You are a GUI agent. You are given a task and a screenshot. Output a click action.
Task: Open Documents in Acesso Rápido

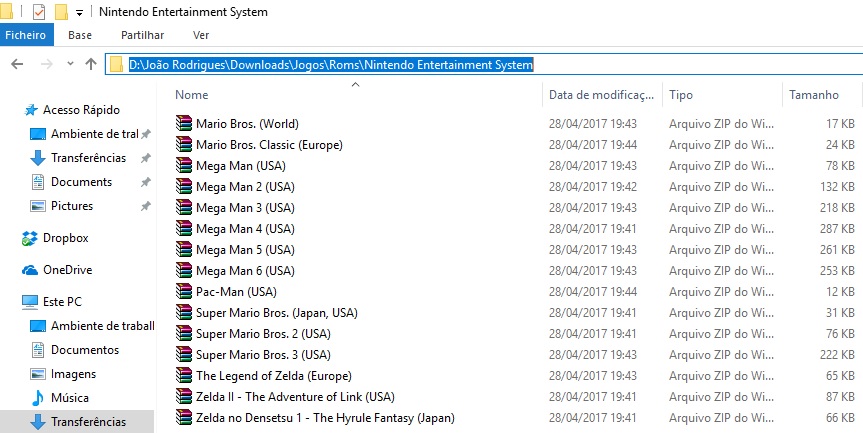[81, 182]
